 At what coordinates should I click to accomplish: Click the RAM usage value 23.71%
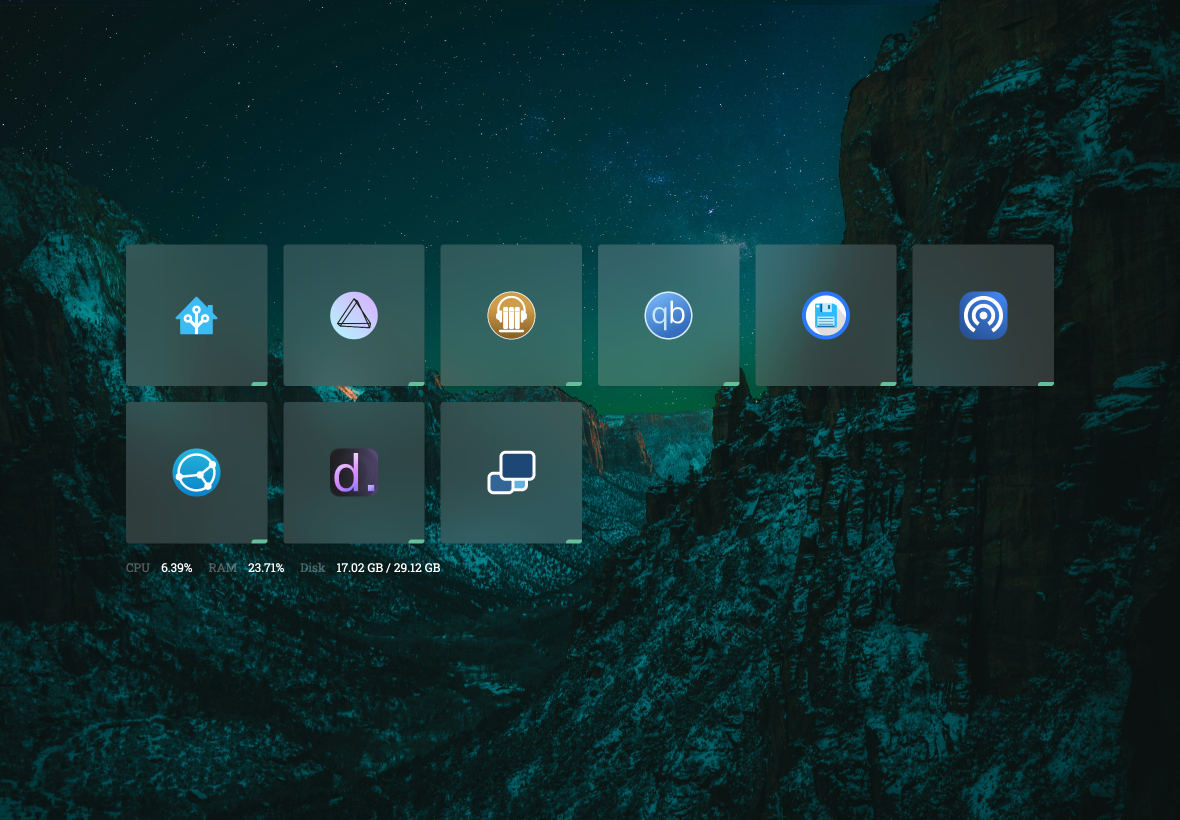266,568
